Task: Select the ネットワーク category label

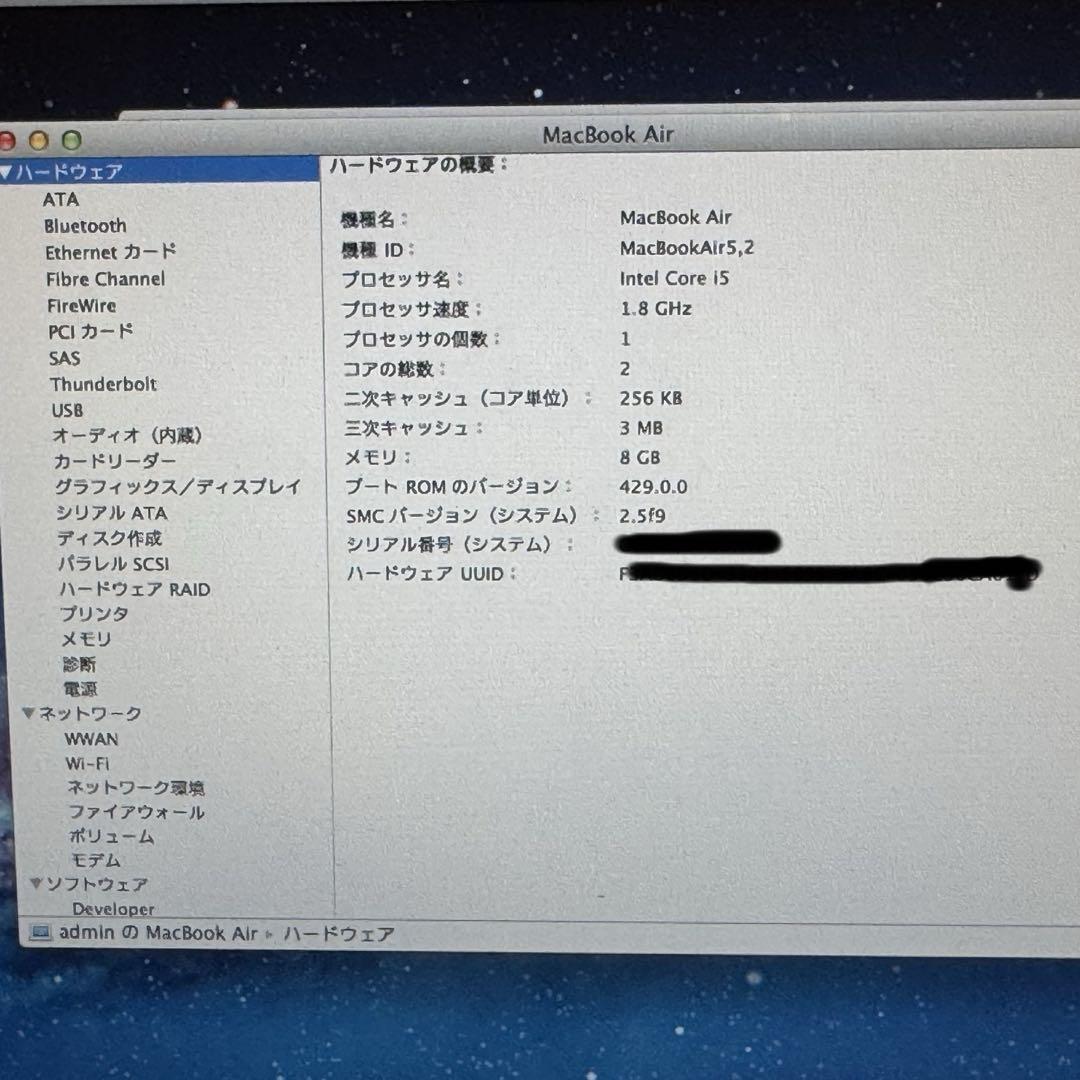Action: (90, 714)
